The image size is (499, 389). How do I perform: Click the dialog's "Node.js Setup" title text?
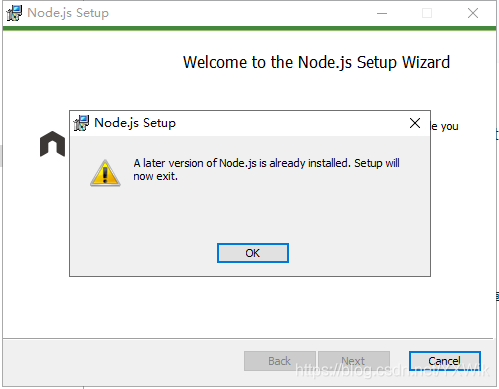coord(135,123)
